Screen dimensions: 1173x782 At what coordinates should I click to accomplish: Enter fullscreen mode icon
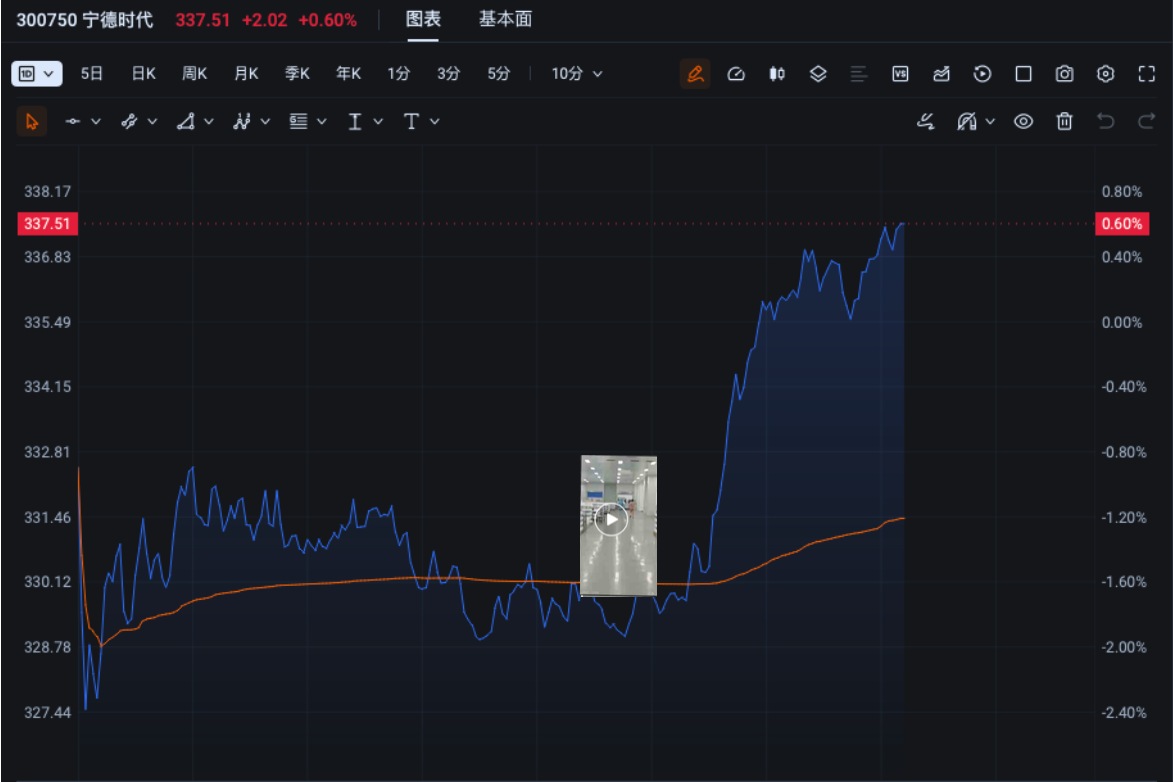(1147, 73)
